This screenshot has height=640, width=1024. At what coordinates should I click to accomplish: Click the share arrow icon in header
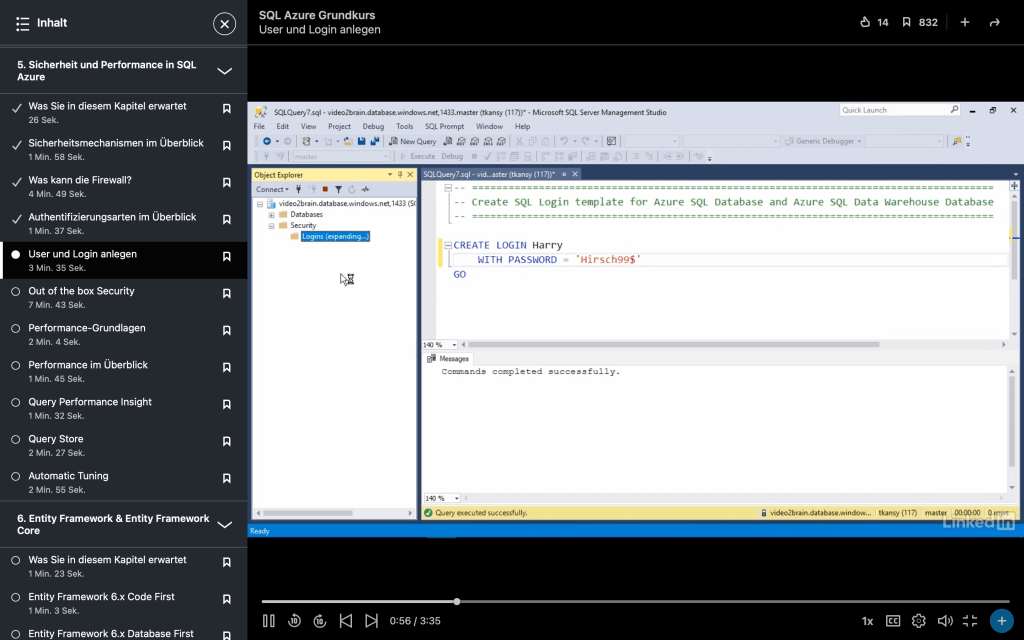[994, 22]
